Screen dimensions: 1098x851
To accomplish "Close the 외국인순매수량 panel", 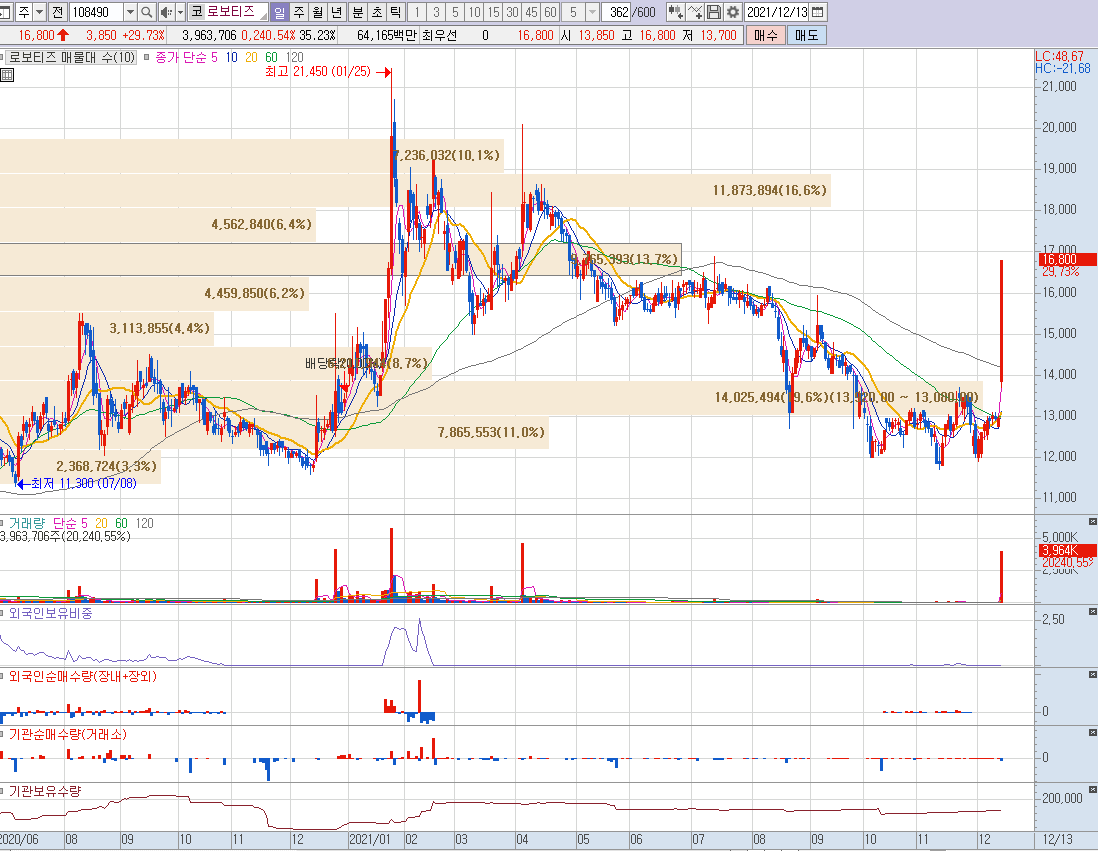I will pyautogui.click(x=1092, y=674).
